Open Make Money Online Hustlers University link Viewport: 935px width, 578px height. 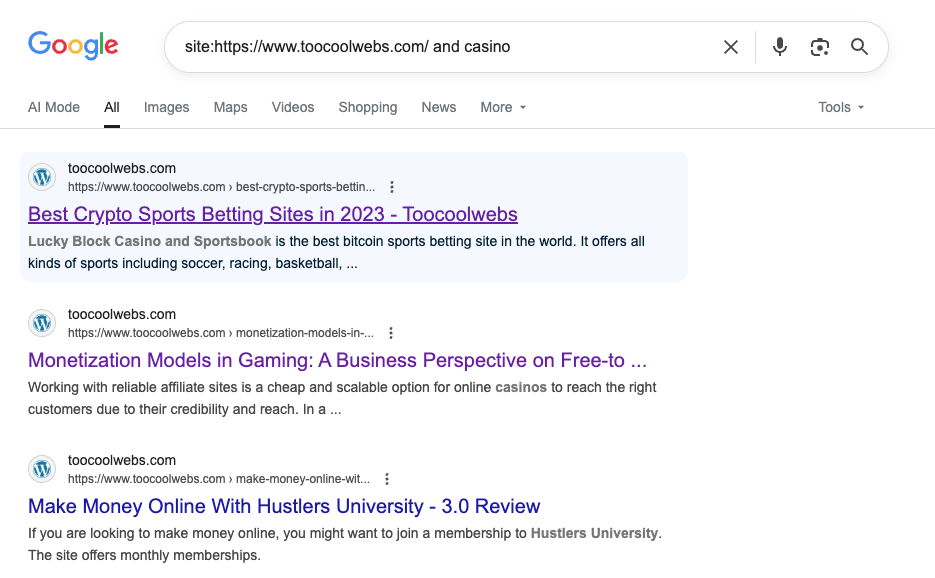[284, 506]
